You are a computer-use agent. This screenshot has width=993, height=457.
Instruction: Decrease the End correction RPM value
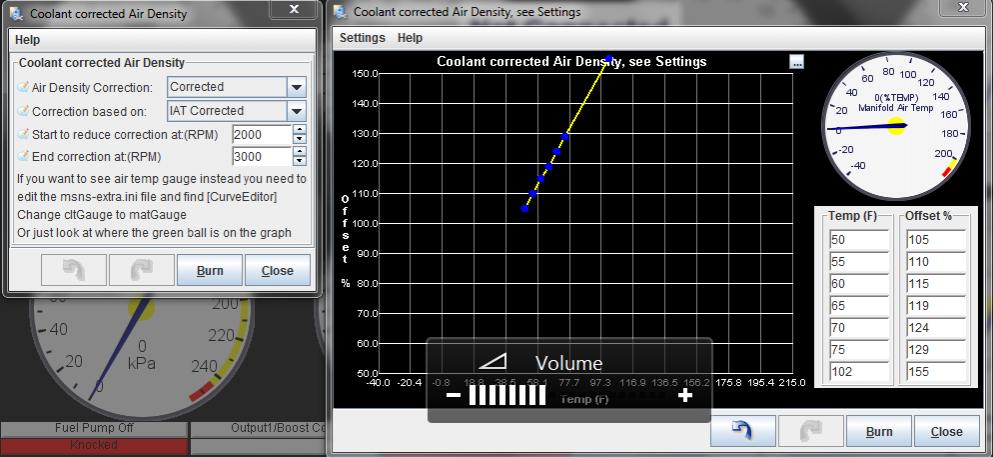click(x=300, y=162)
